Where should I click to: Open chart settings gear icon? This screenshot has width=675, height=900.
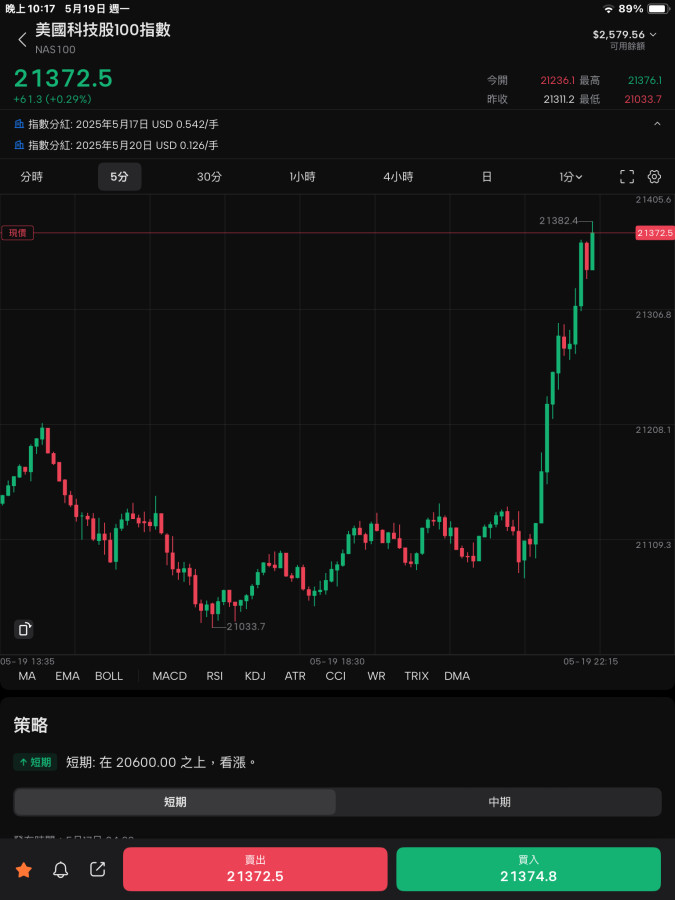pos(654,177)
